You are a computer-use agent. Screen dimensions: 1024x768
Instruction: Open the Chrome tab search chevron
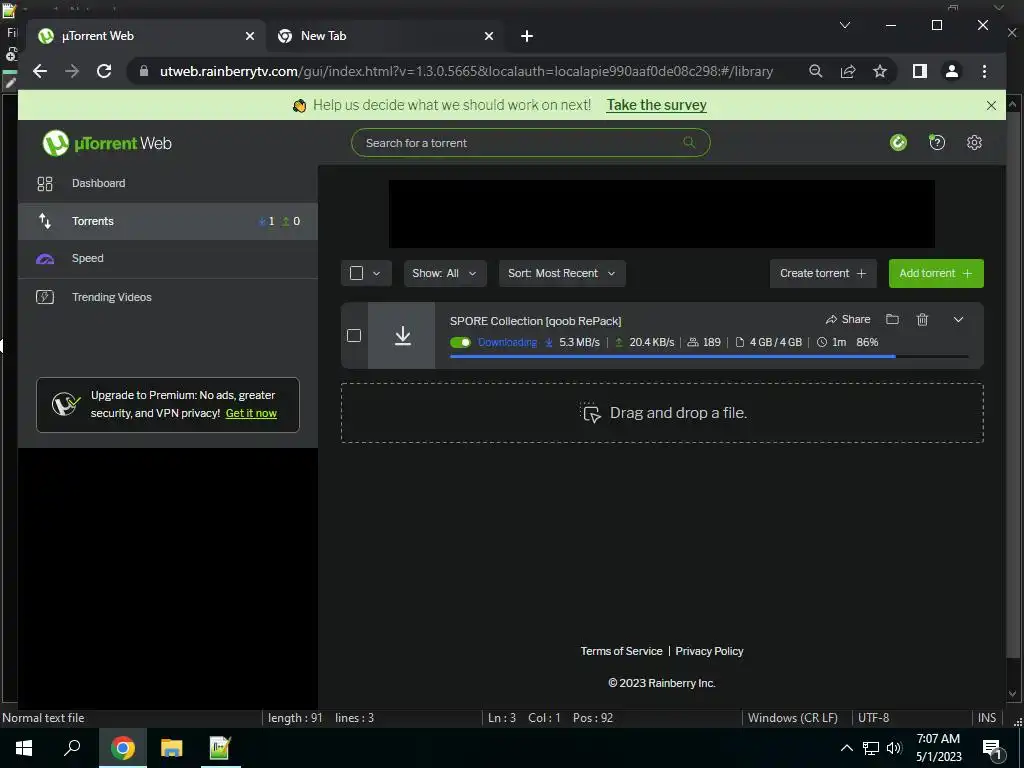pyautogui.click(x=844, y=25)
